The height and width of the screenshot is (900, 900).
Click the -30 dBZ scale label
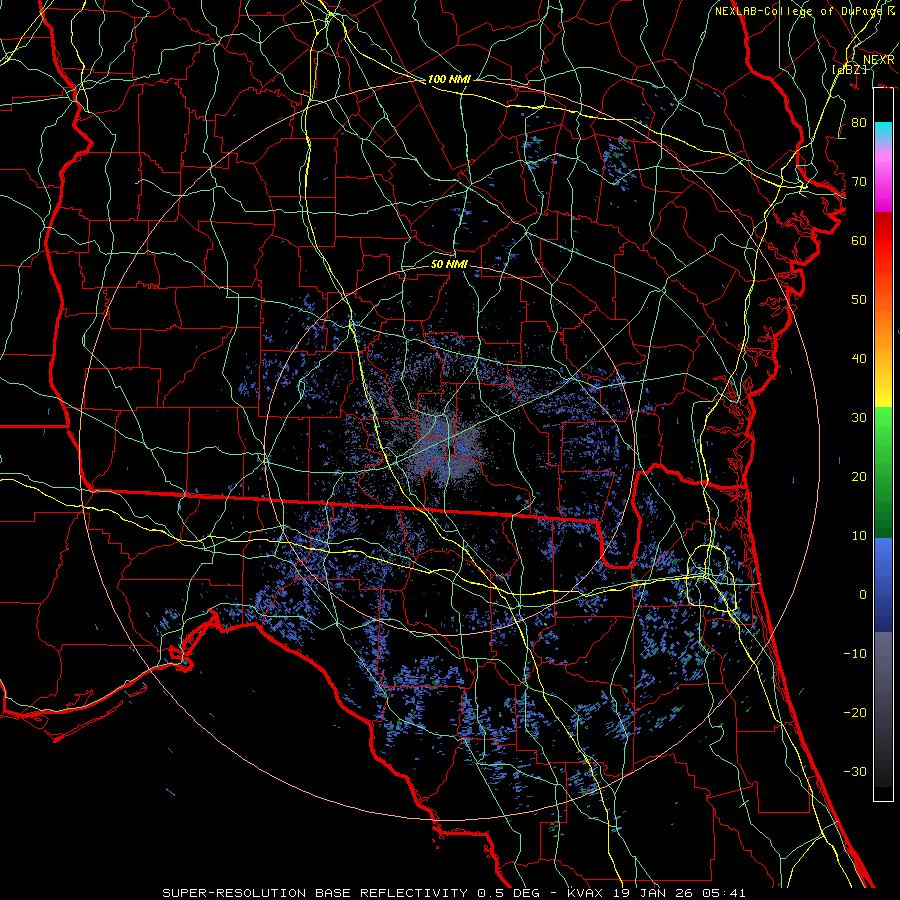(x=855, y=771)
